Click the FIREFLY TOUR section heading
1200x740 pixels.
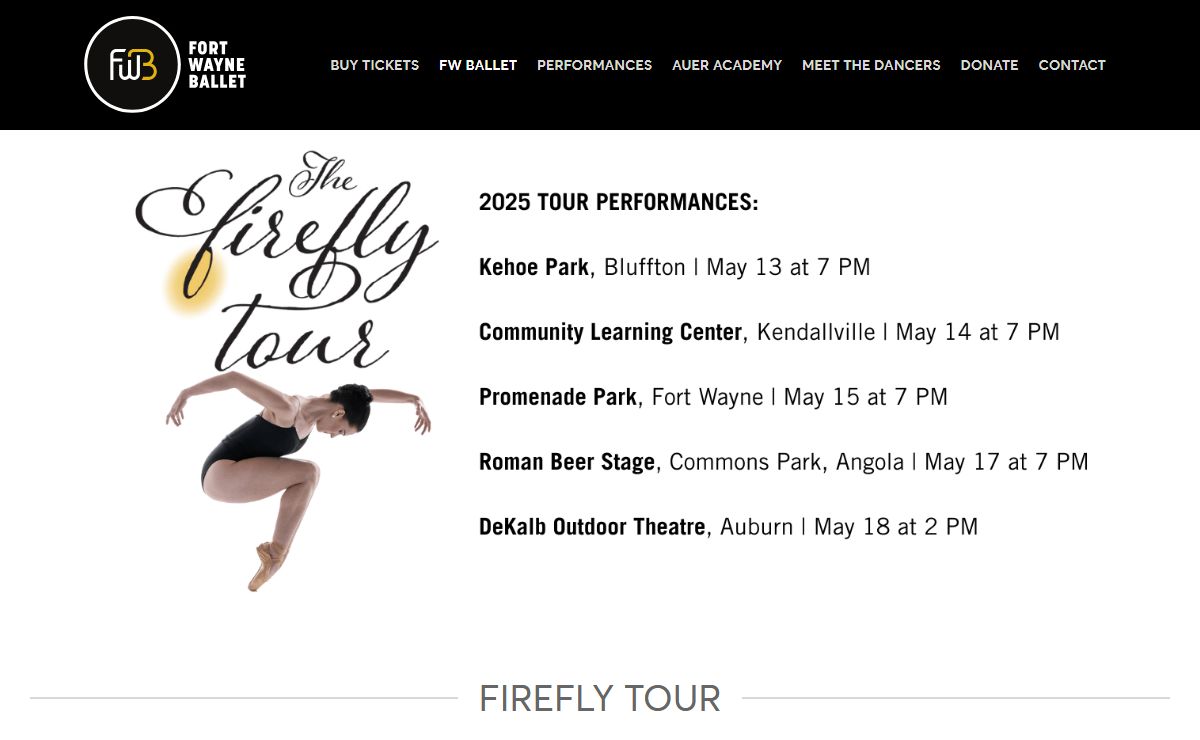[x=600, y=698]
